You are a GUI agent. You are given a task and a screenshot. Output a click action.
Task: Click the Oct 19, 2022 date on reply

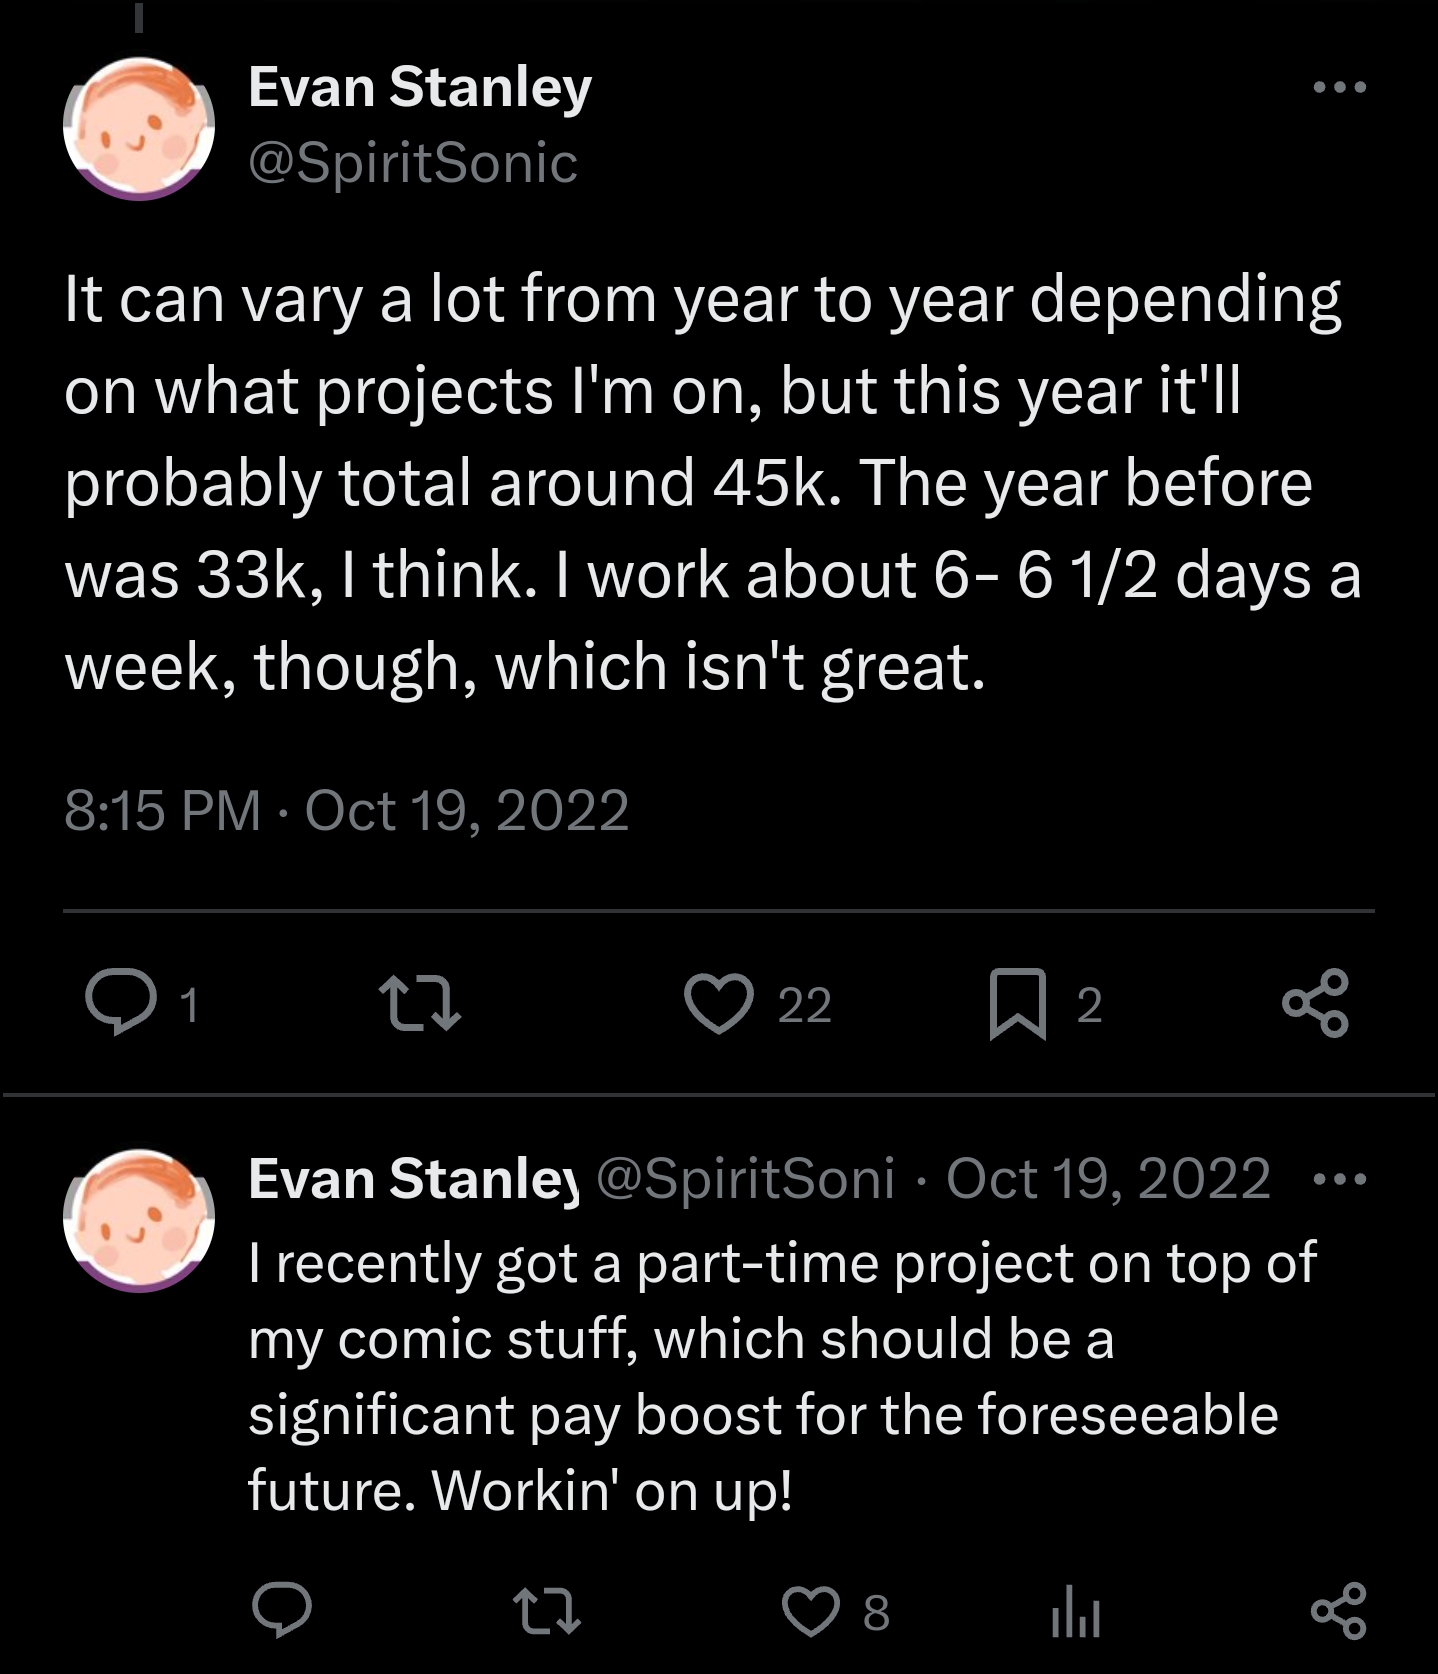pyautogui.click(x=1108, y=1179)
